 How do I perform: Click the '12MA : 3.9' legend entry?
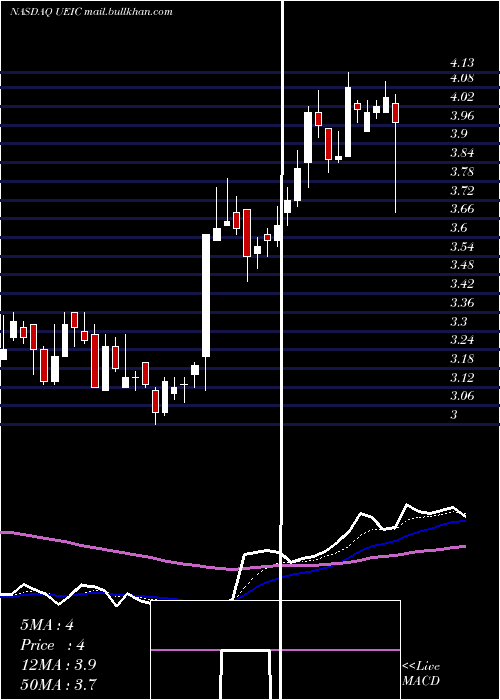(x=58, y=665)
